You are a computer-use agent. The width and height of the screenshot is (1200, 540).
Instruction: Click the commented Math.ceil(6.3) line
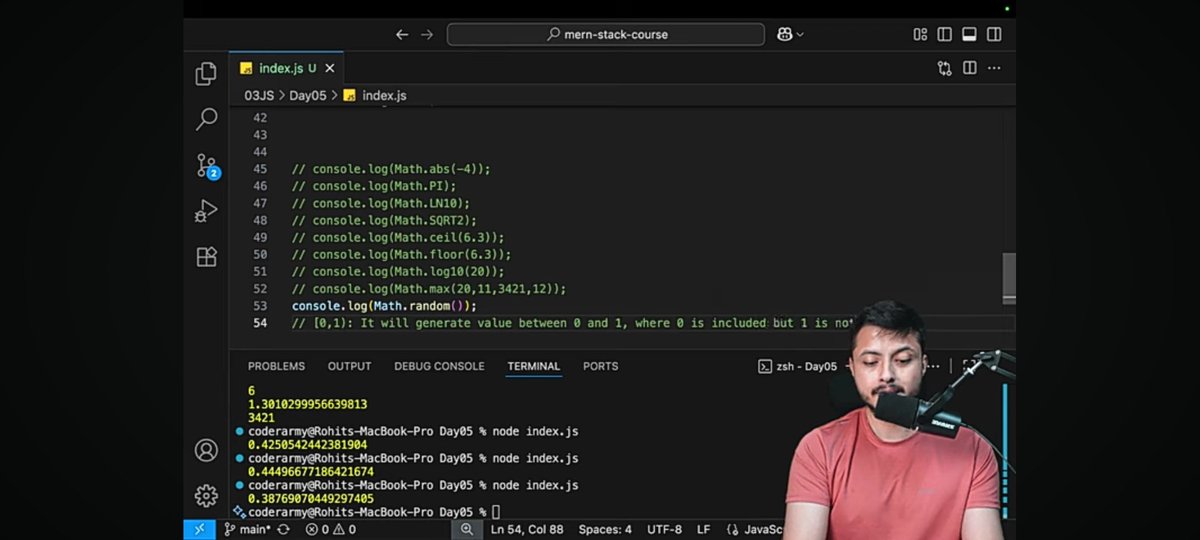pyautogui.click(x=398, y=237)
